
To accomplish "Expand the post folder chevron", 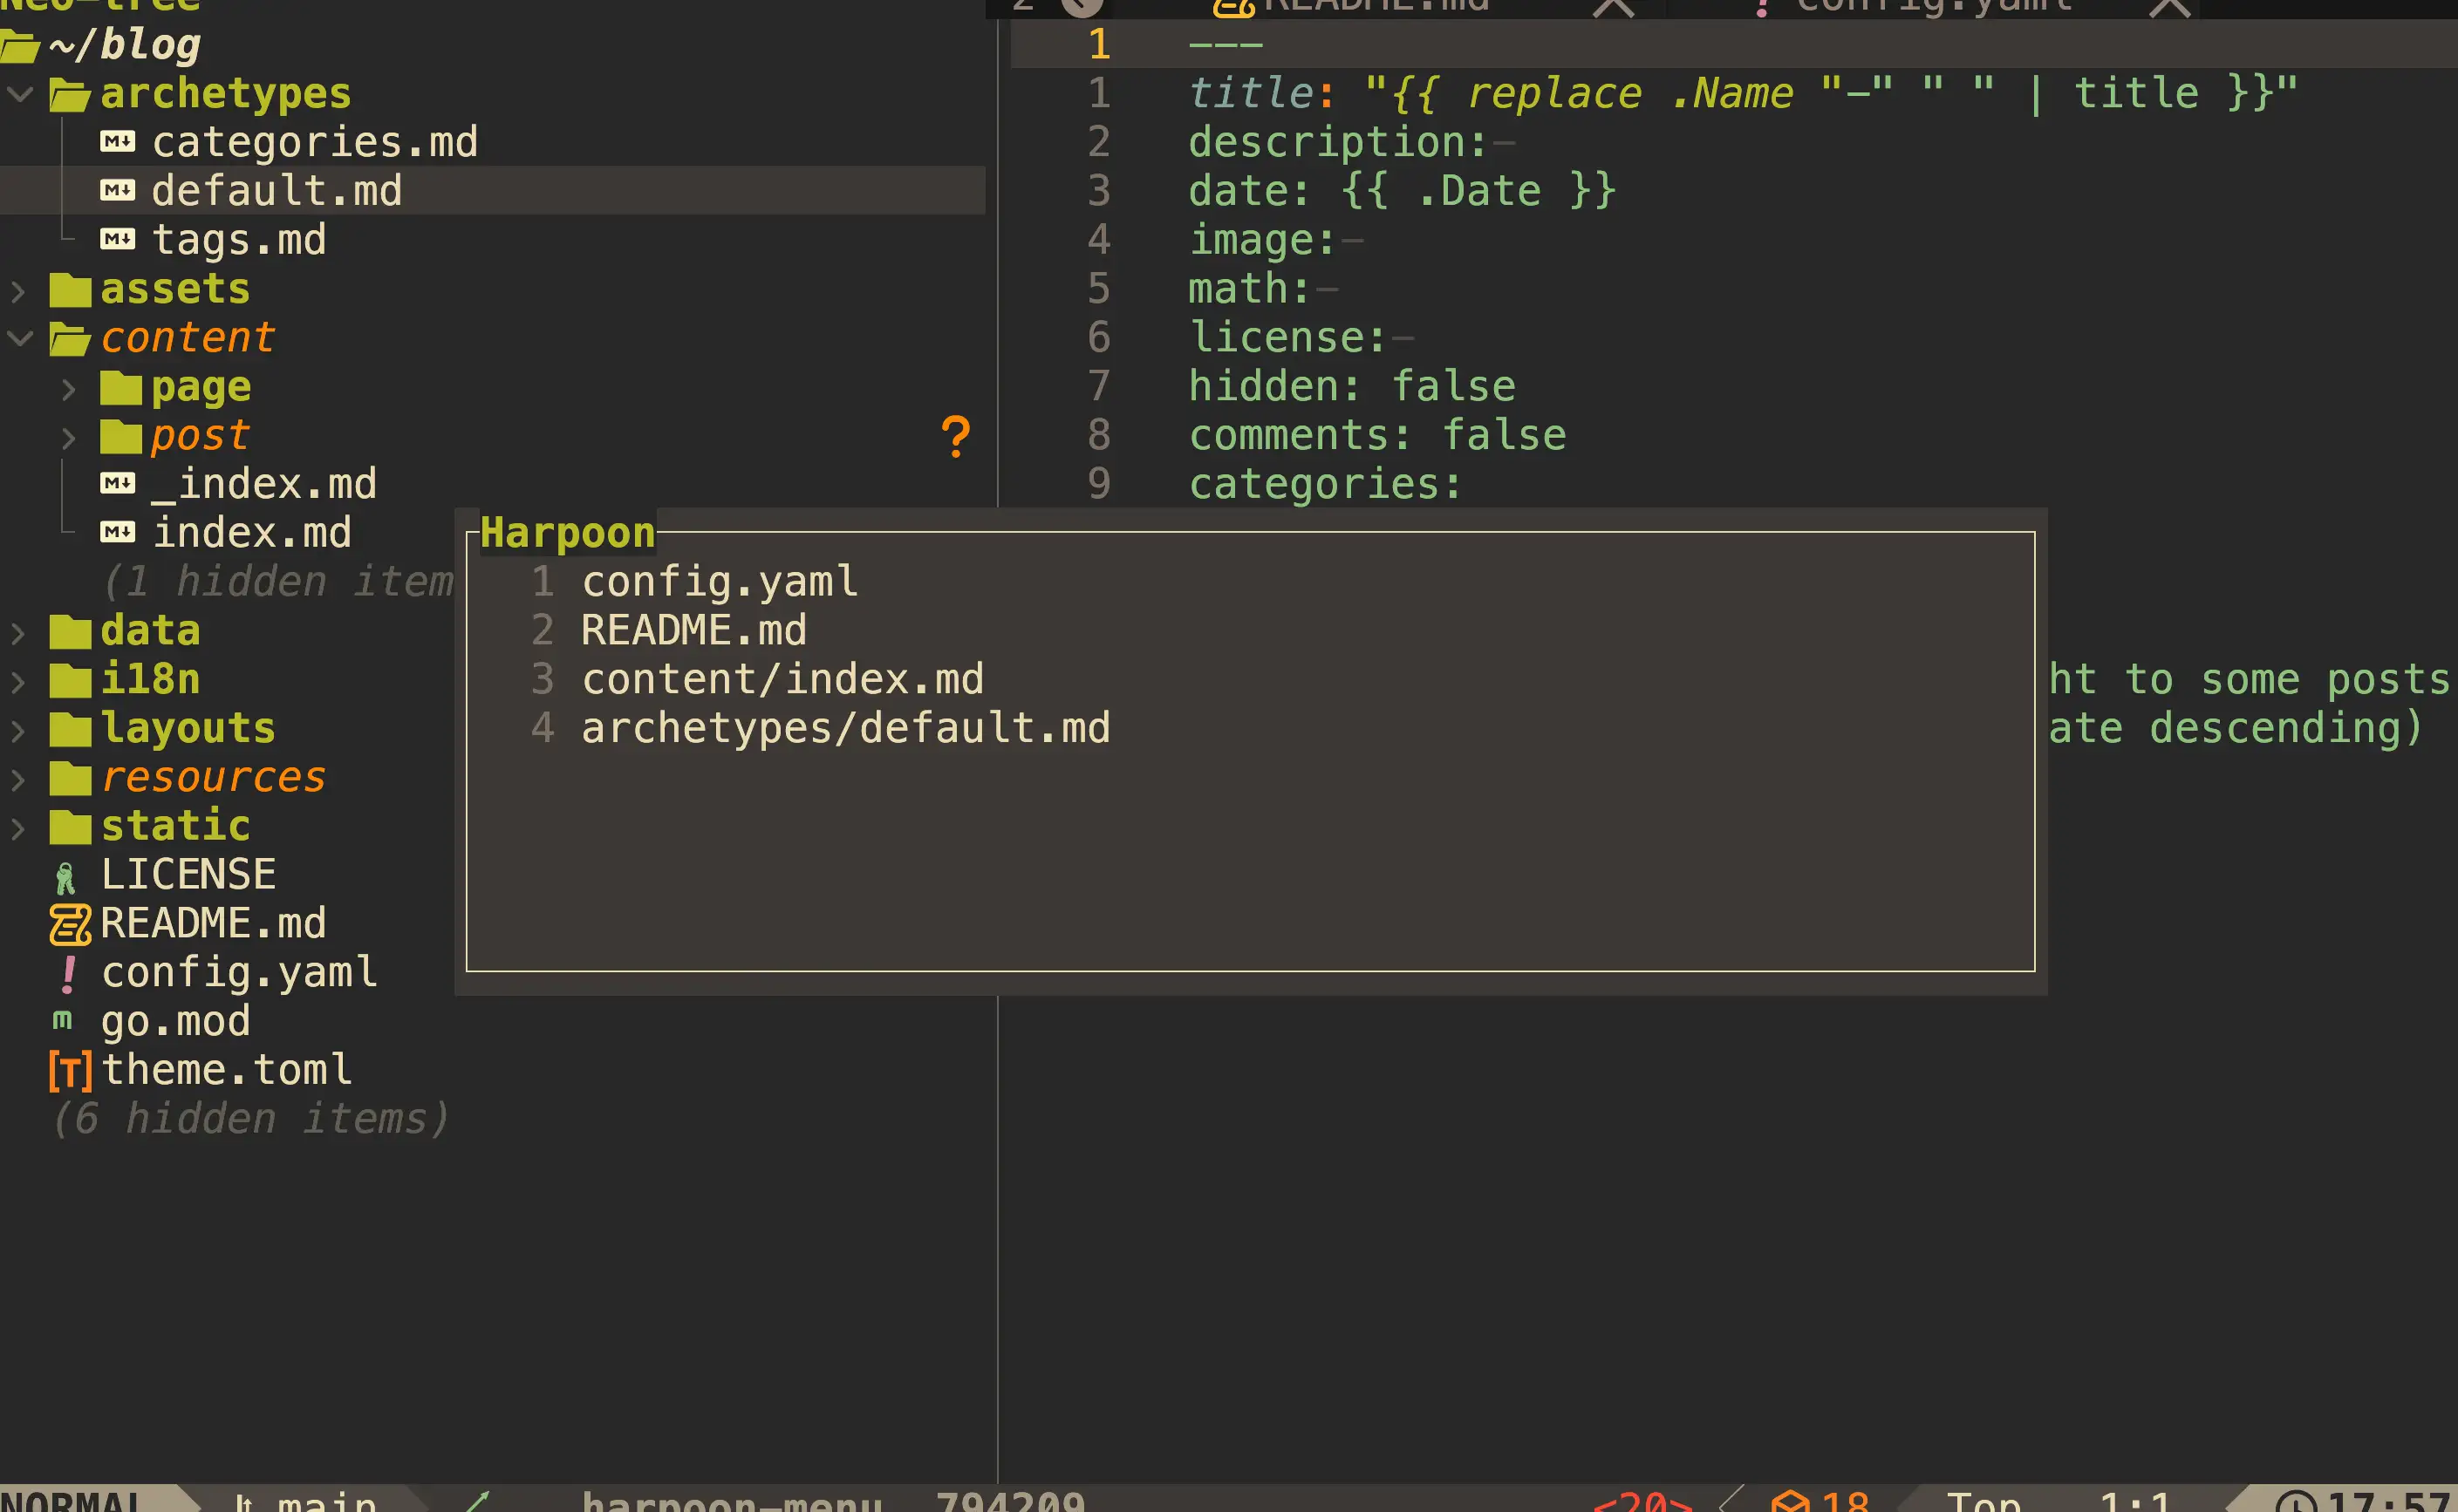I will pyautogui.click(x=68, y=438).
